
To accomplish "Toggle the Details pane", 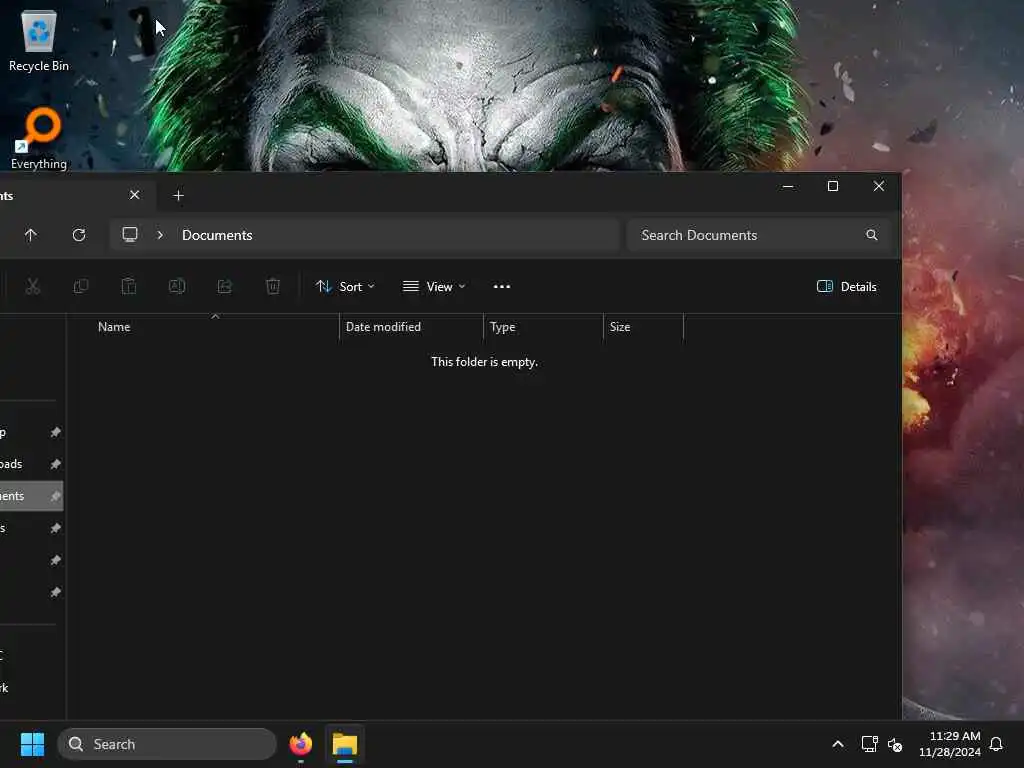I will [847, 287].
